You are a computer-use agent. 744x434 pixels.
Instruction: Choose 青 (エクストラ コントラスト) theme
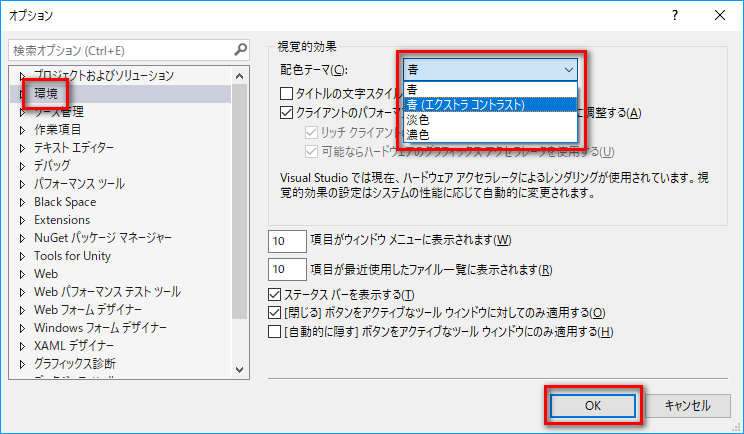click(490, 104)
